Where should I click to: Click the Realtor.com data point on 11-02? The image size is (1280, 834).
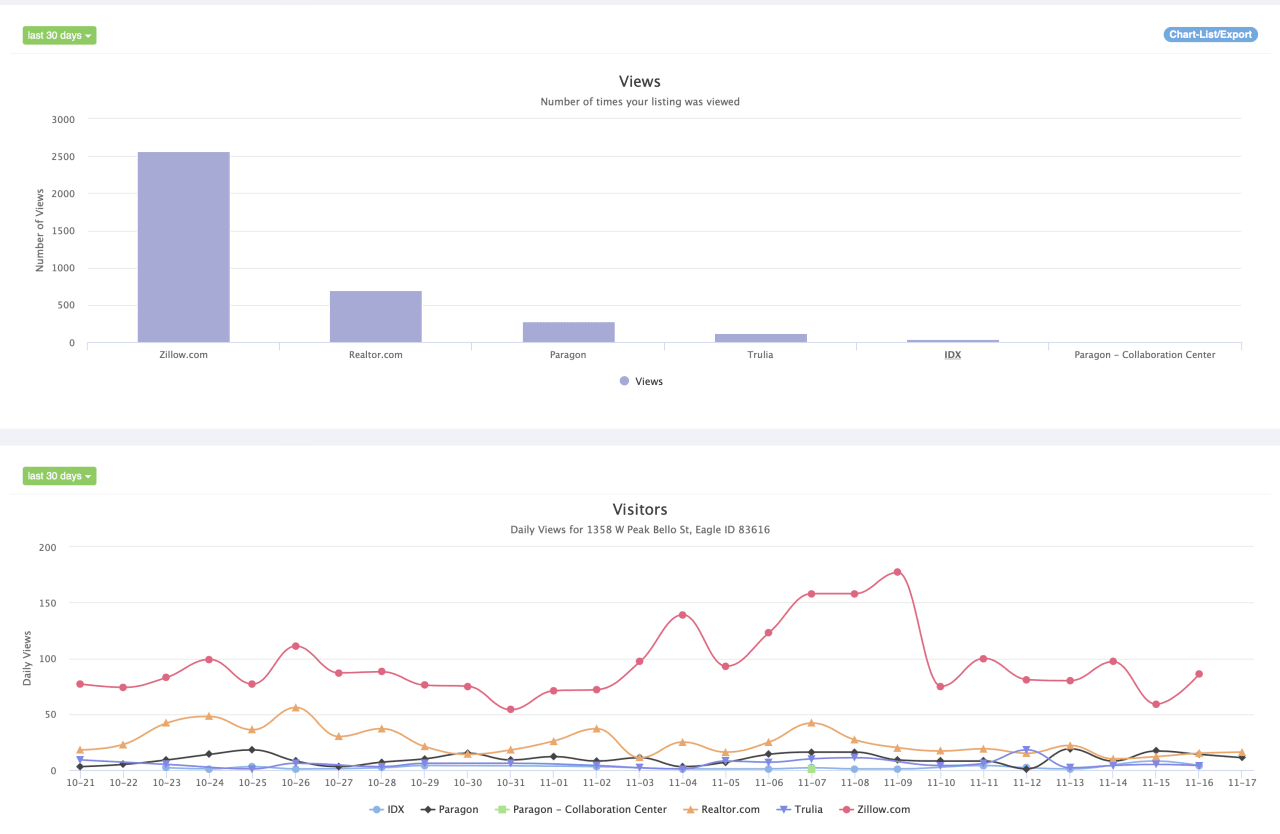(596, 728)
